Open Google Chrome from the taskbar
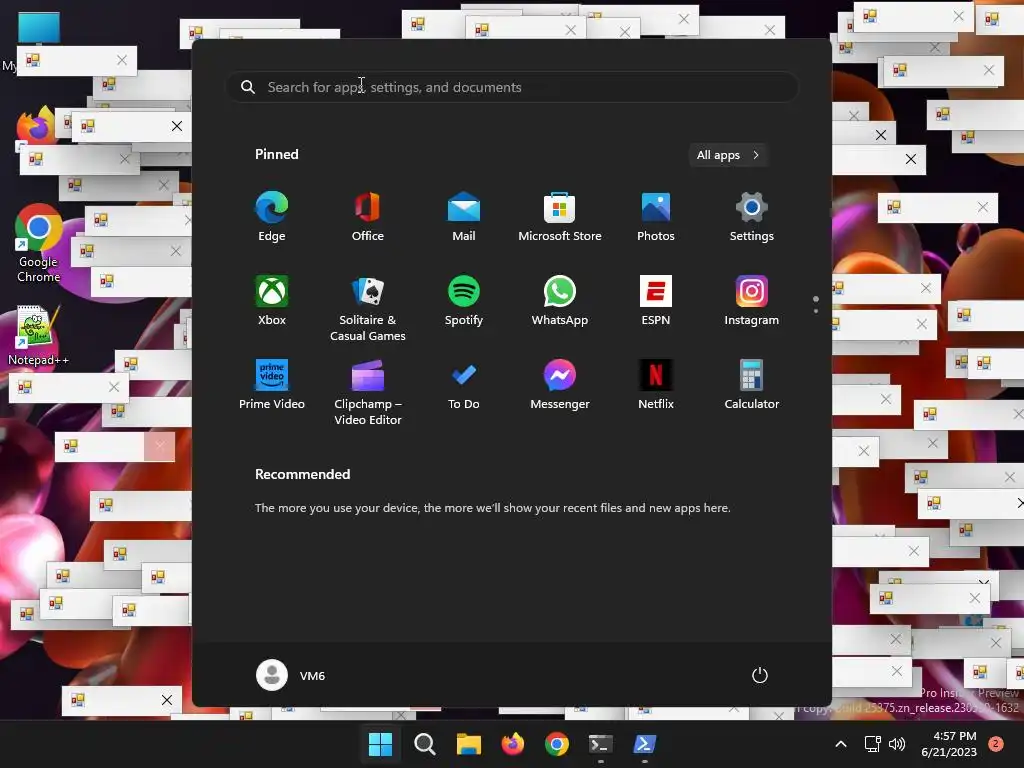The width and height of the screenshot is (1024, 768). click(x=556, y=744)
